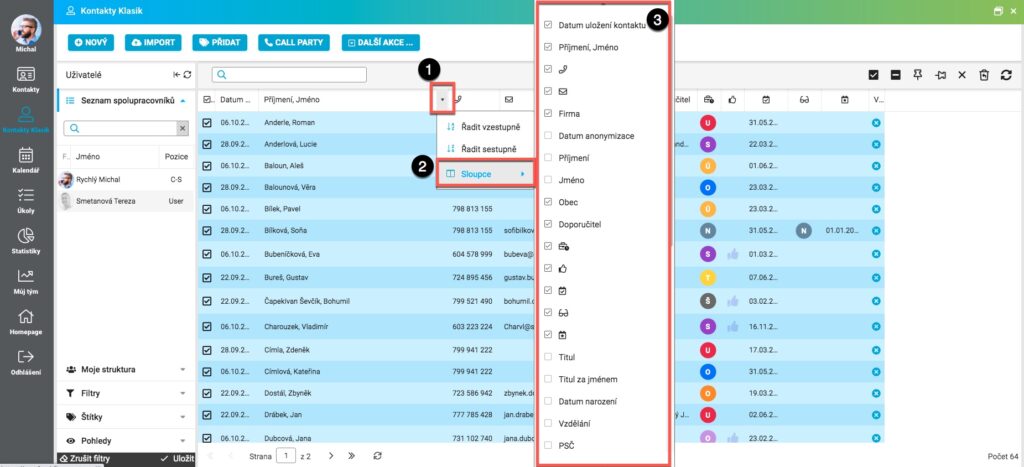Viewport: 1024px width, 467px height.
Task: Uncheck the Obec column option
Action: point(548,202)
